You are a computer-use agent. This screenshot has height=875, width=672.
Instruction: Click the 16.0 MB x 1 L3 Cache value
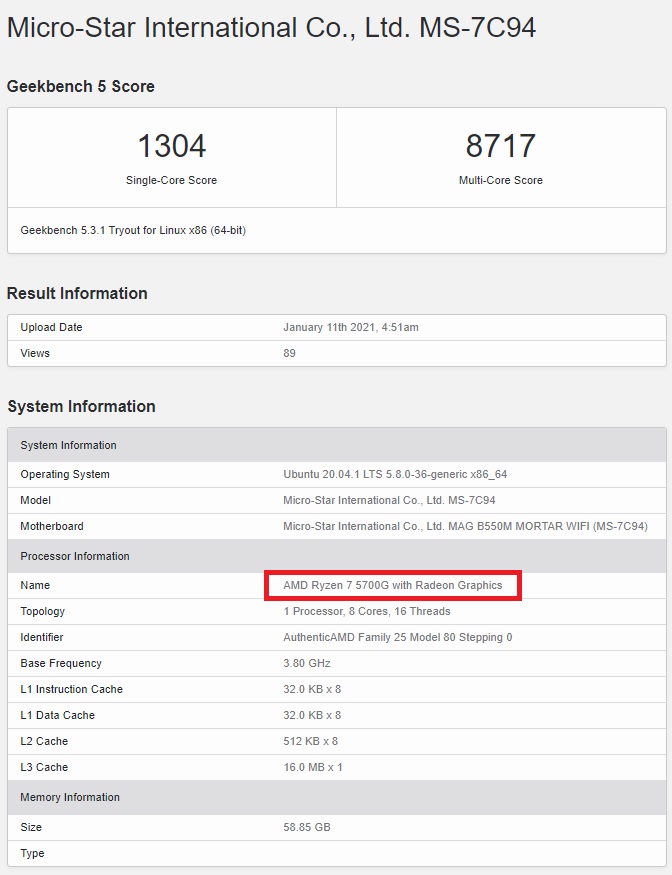(313, 767)
